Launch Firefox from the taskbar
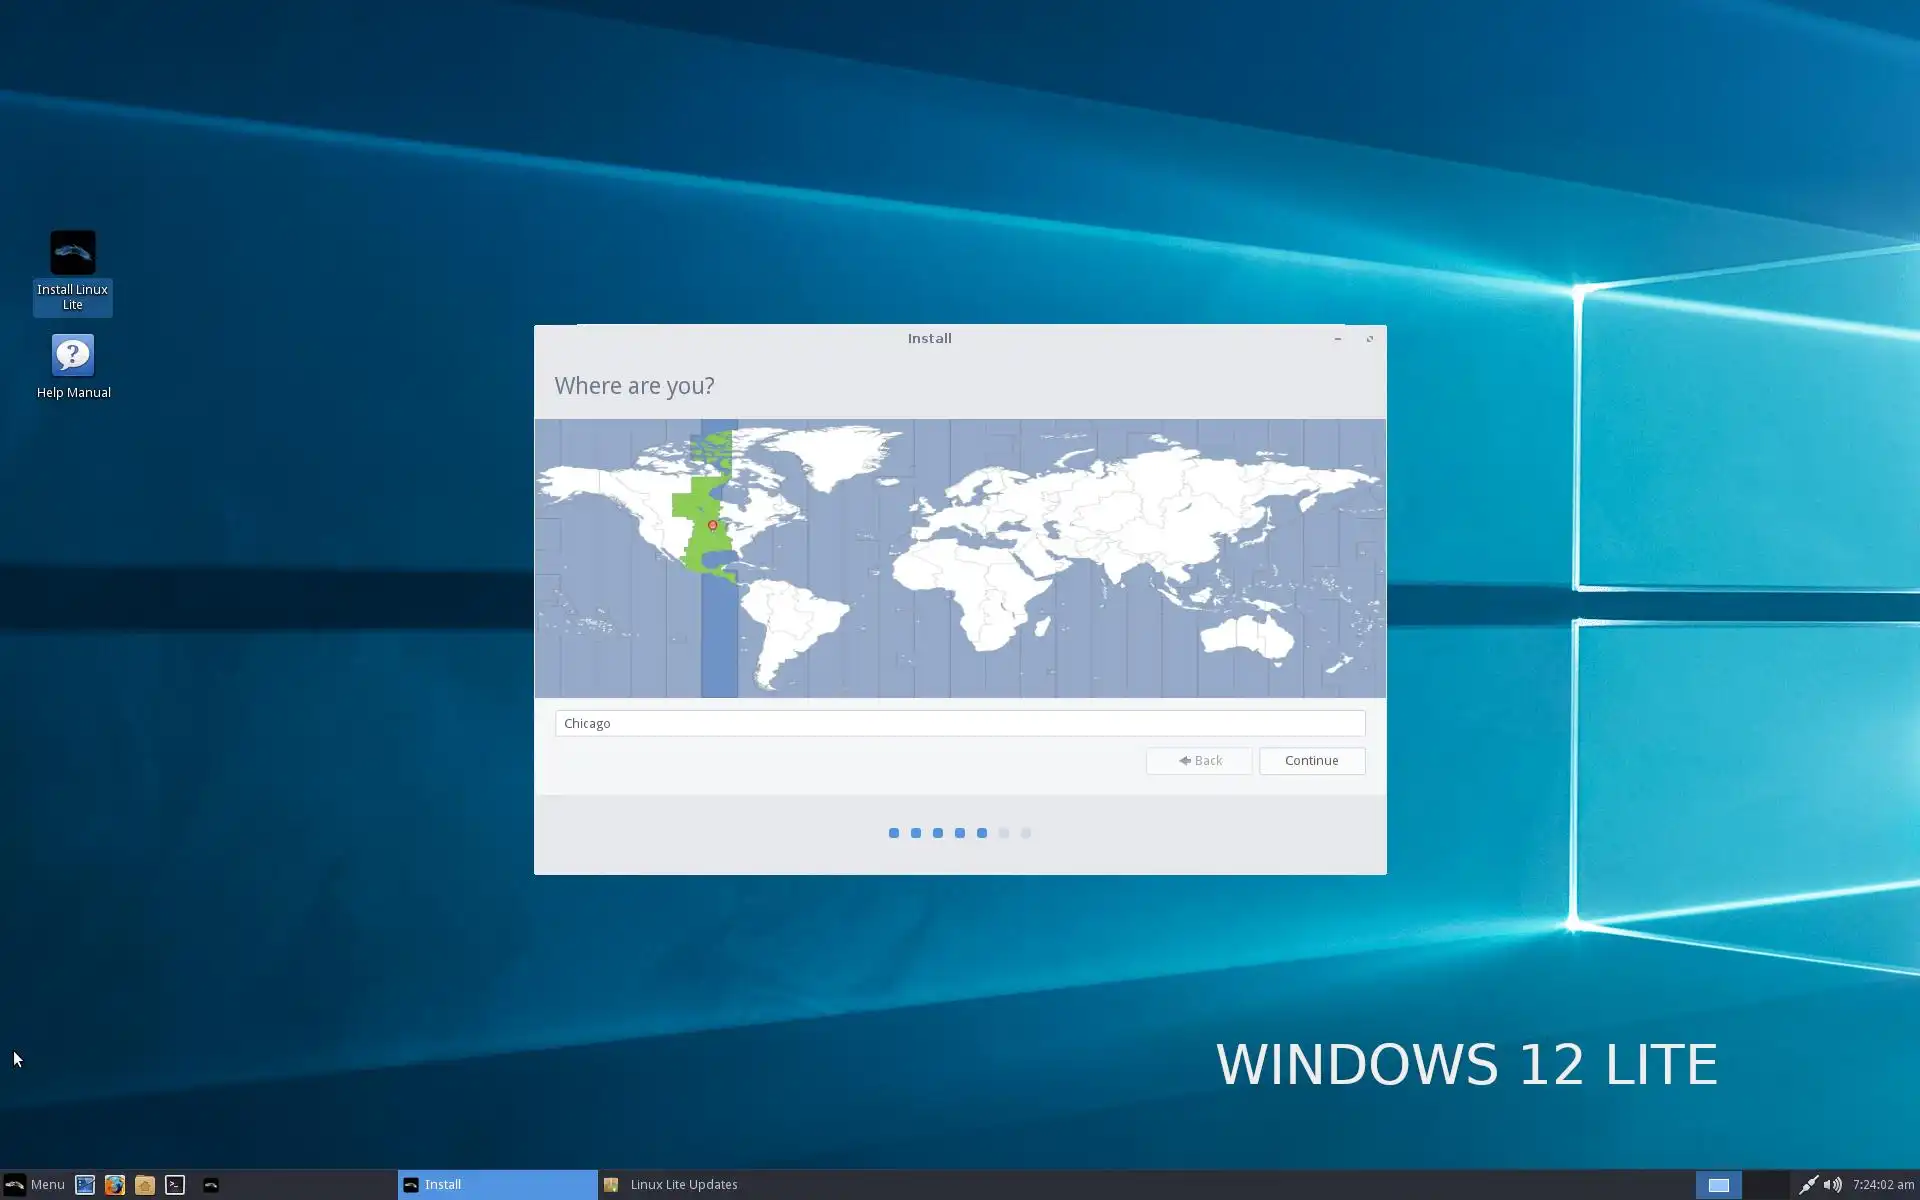Screen dimensions: 1920x1200 click(114, 1185)
